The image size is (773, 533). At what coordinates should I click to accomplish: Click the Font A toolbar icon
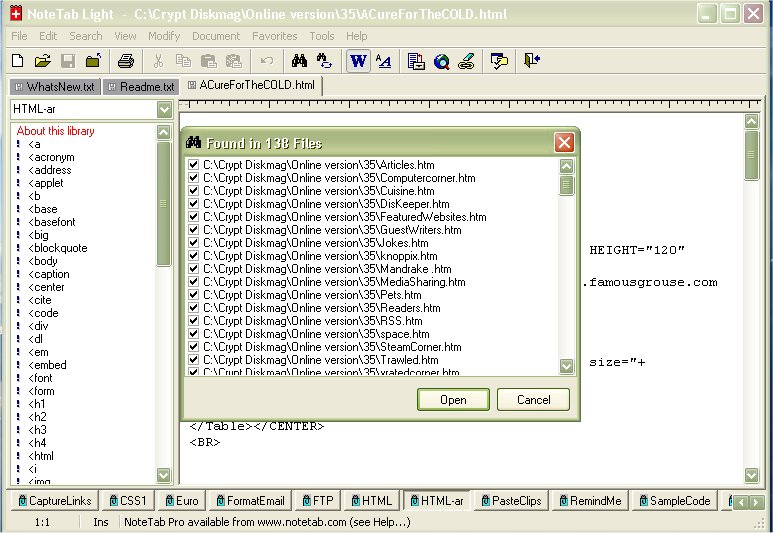pos(384,61)
